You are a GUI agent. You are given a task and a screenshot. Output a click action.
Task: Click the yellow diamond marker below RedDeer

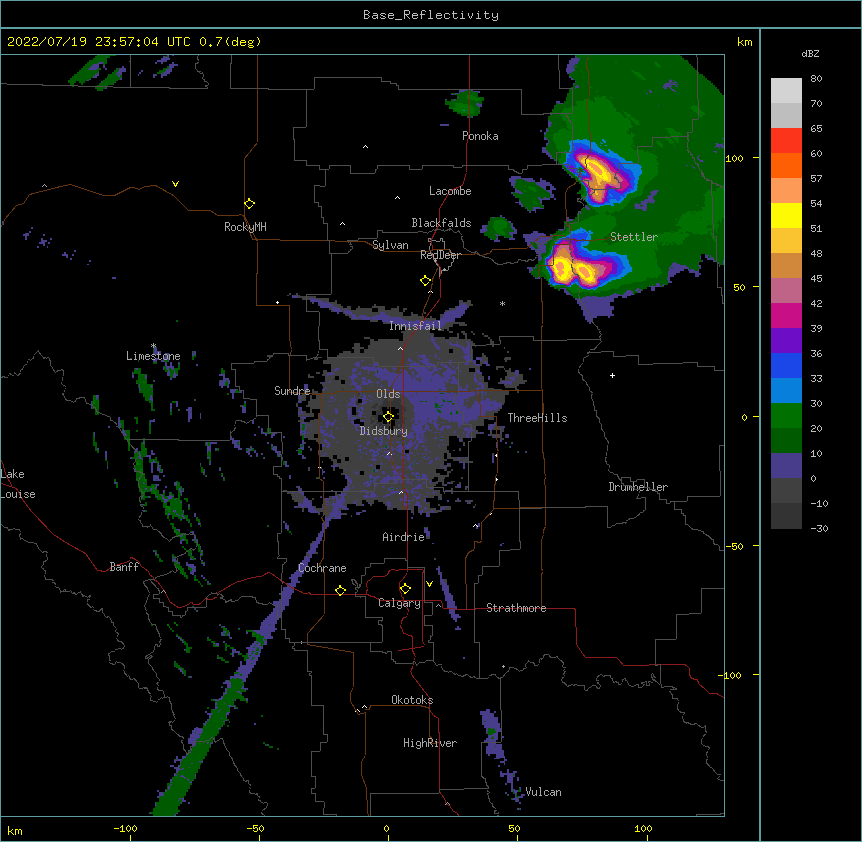pos(425,281)
